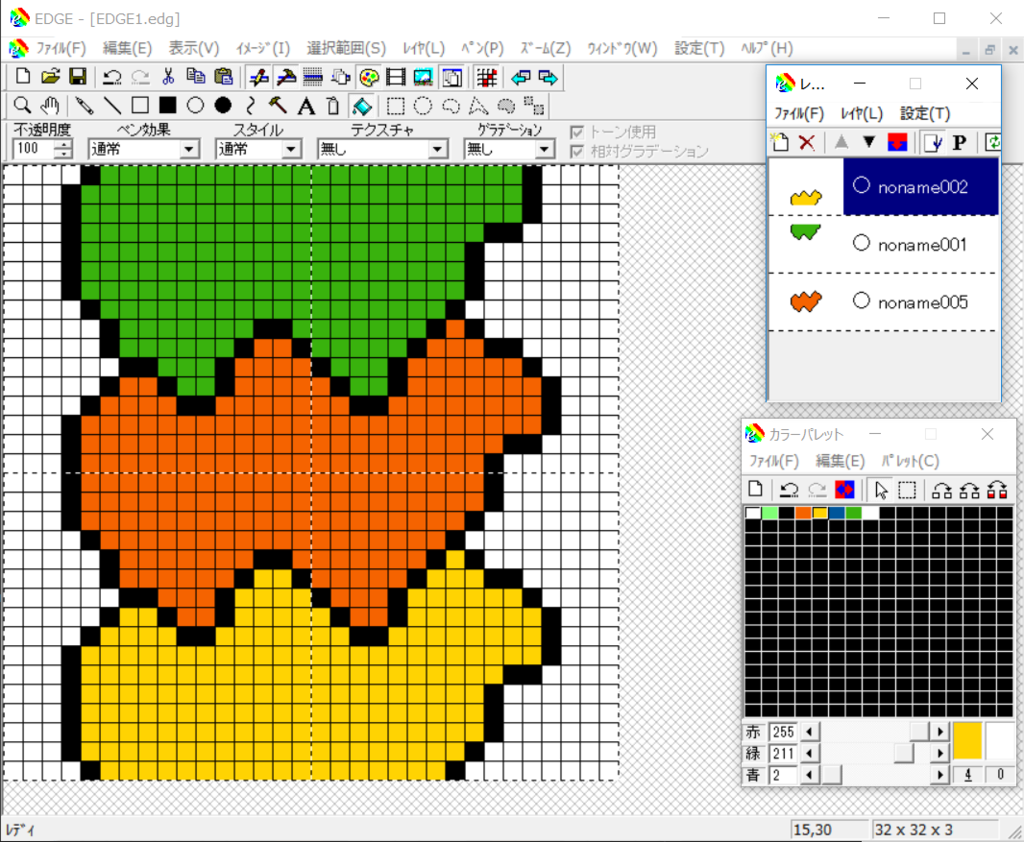The image size is (1024, 842).
Task: Delete layer with red X icon
Action: 807,142
